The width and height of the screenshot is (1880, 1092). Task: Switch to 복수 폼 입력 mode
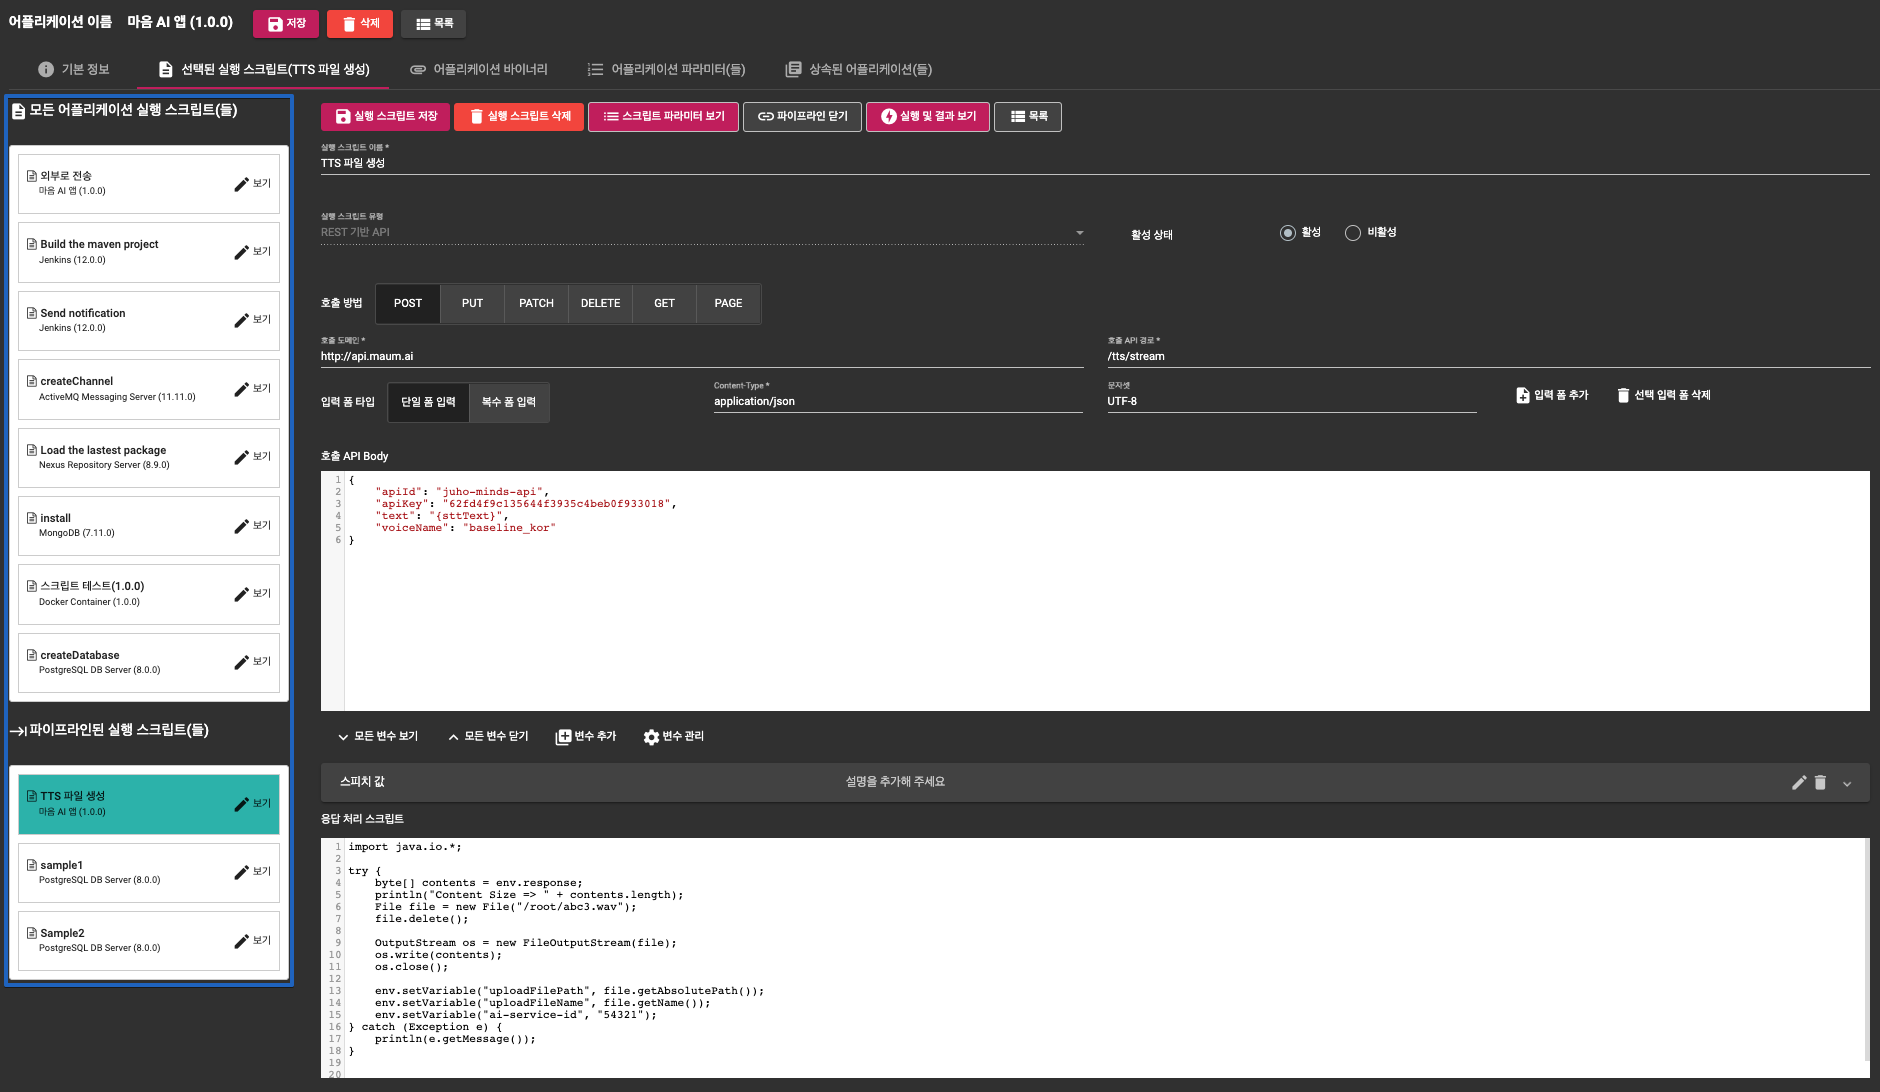[509, 402]
